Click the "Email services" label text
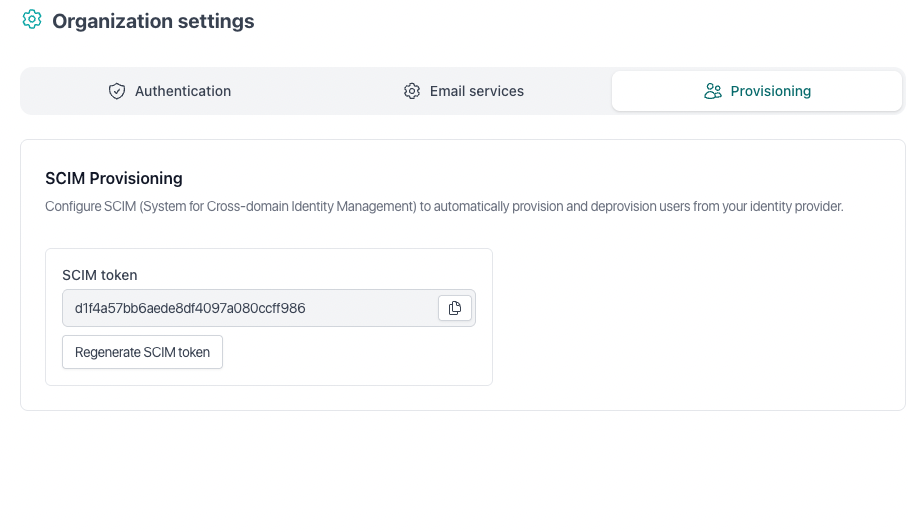908x532 pixels. click(x=477, y=91)
